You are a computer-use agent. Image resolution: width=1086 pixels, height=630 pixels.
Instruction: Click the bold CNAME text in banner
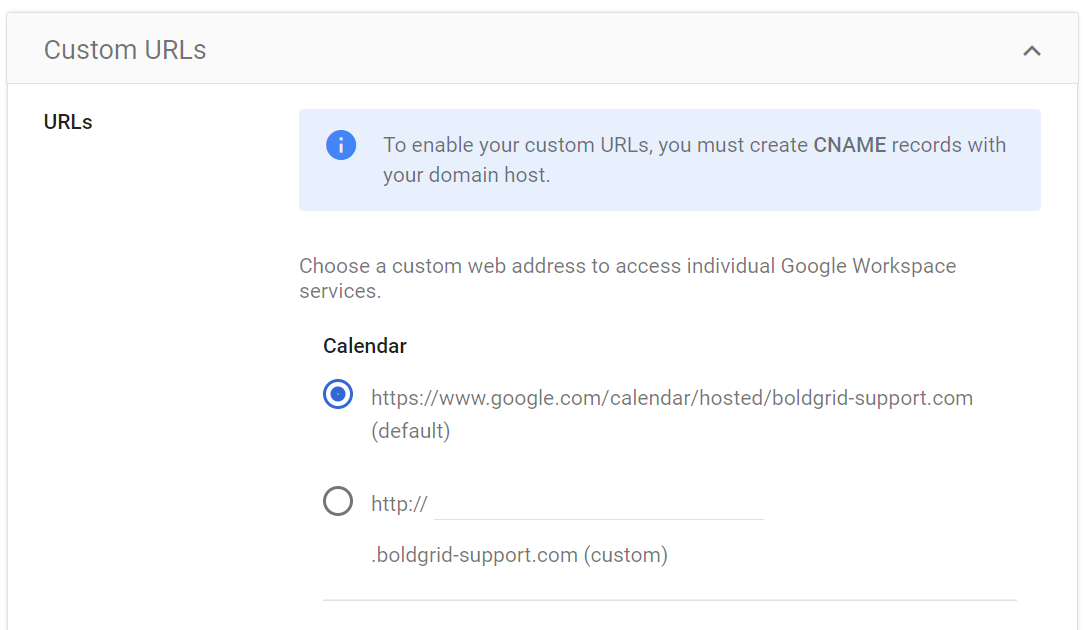(x=849, y=145)
